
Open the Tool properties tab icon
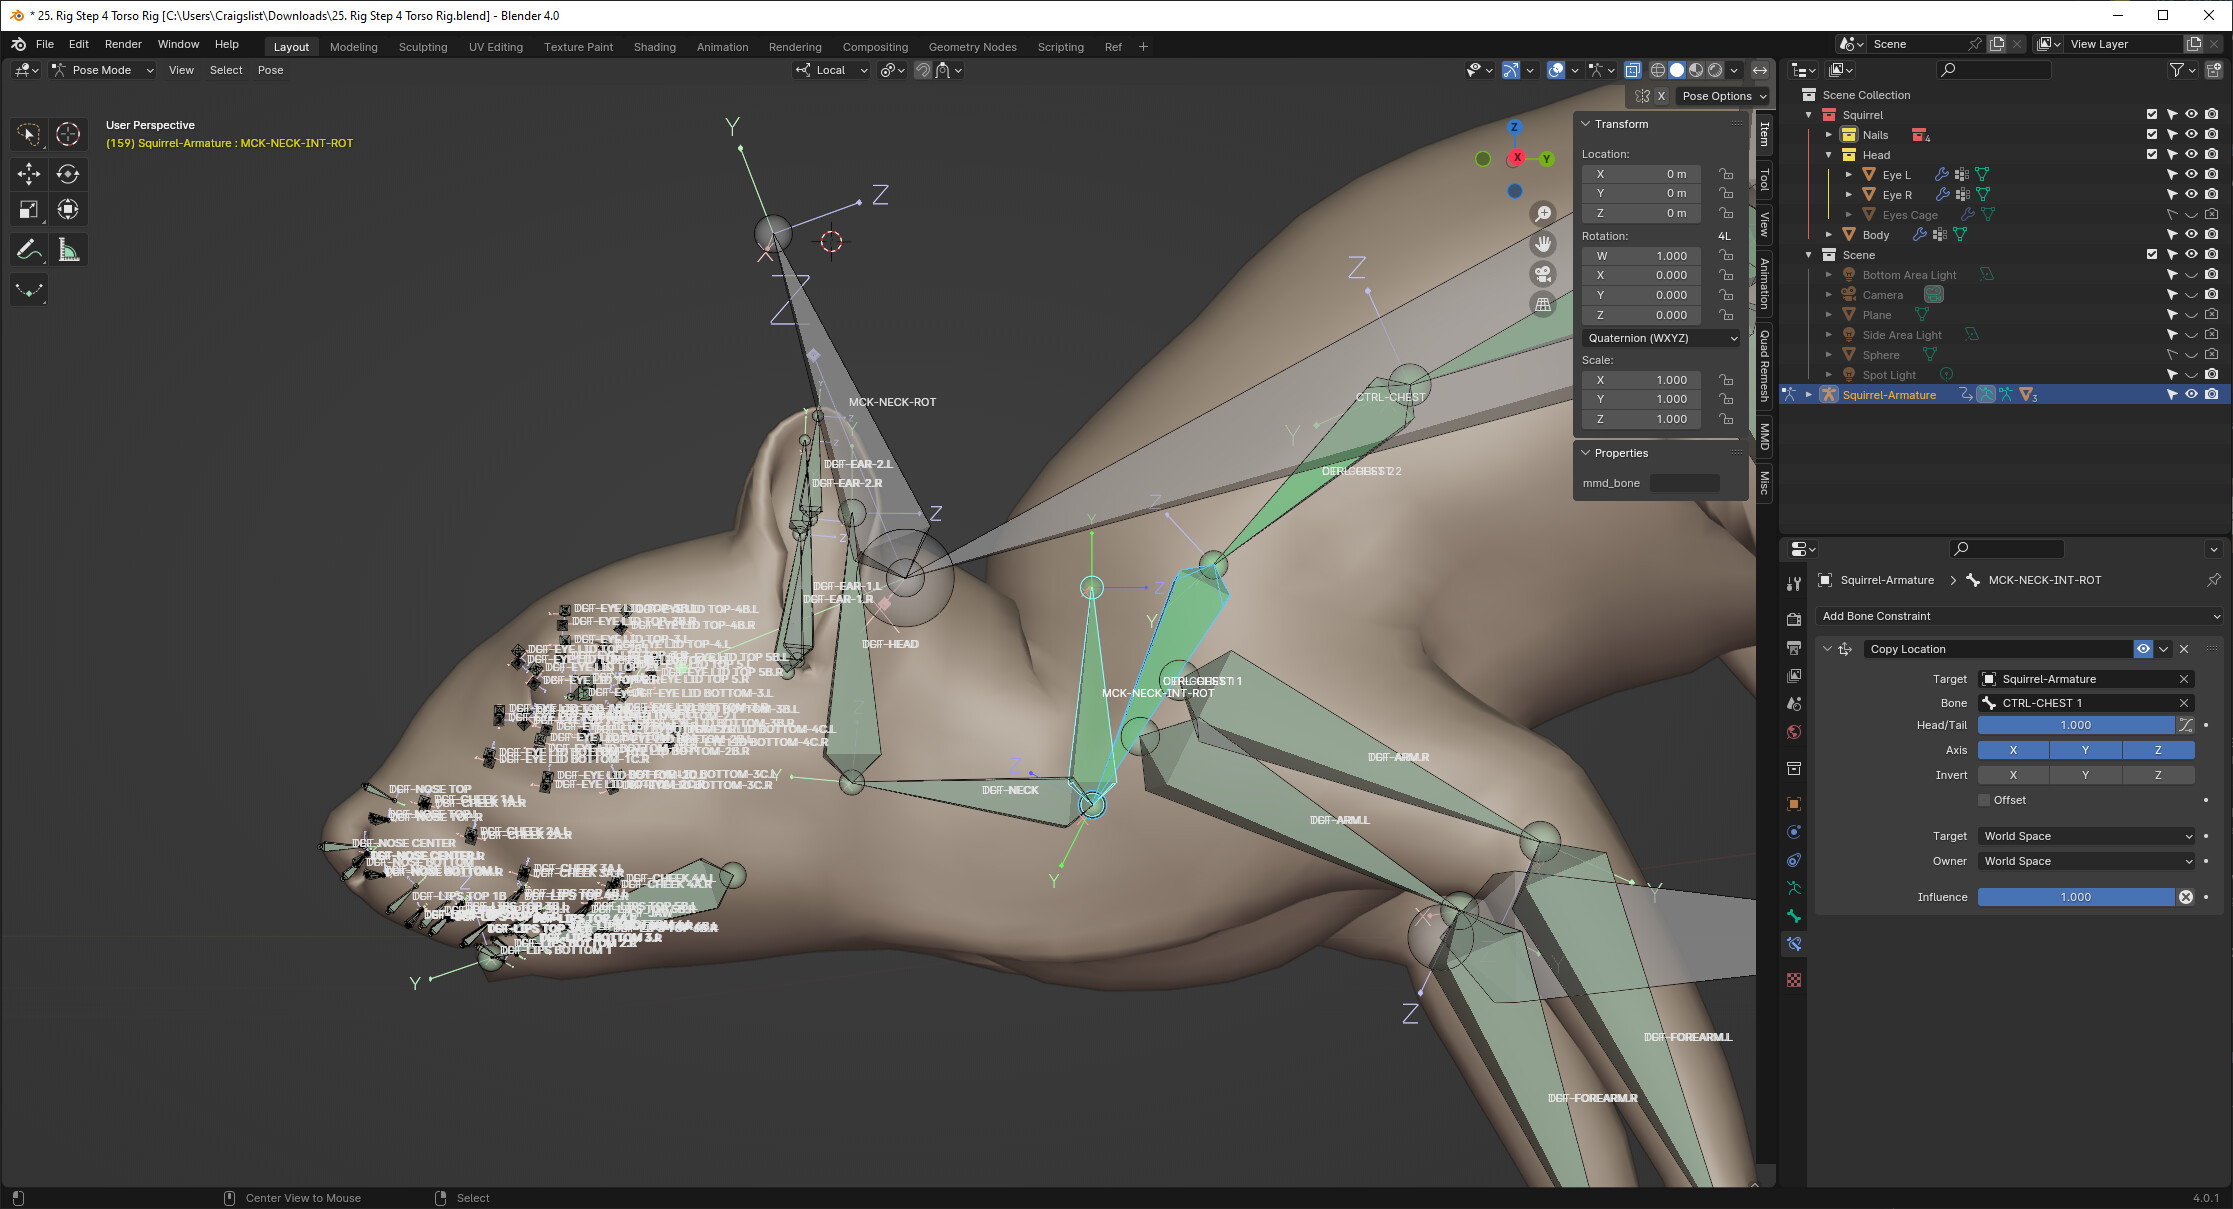1794,583
